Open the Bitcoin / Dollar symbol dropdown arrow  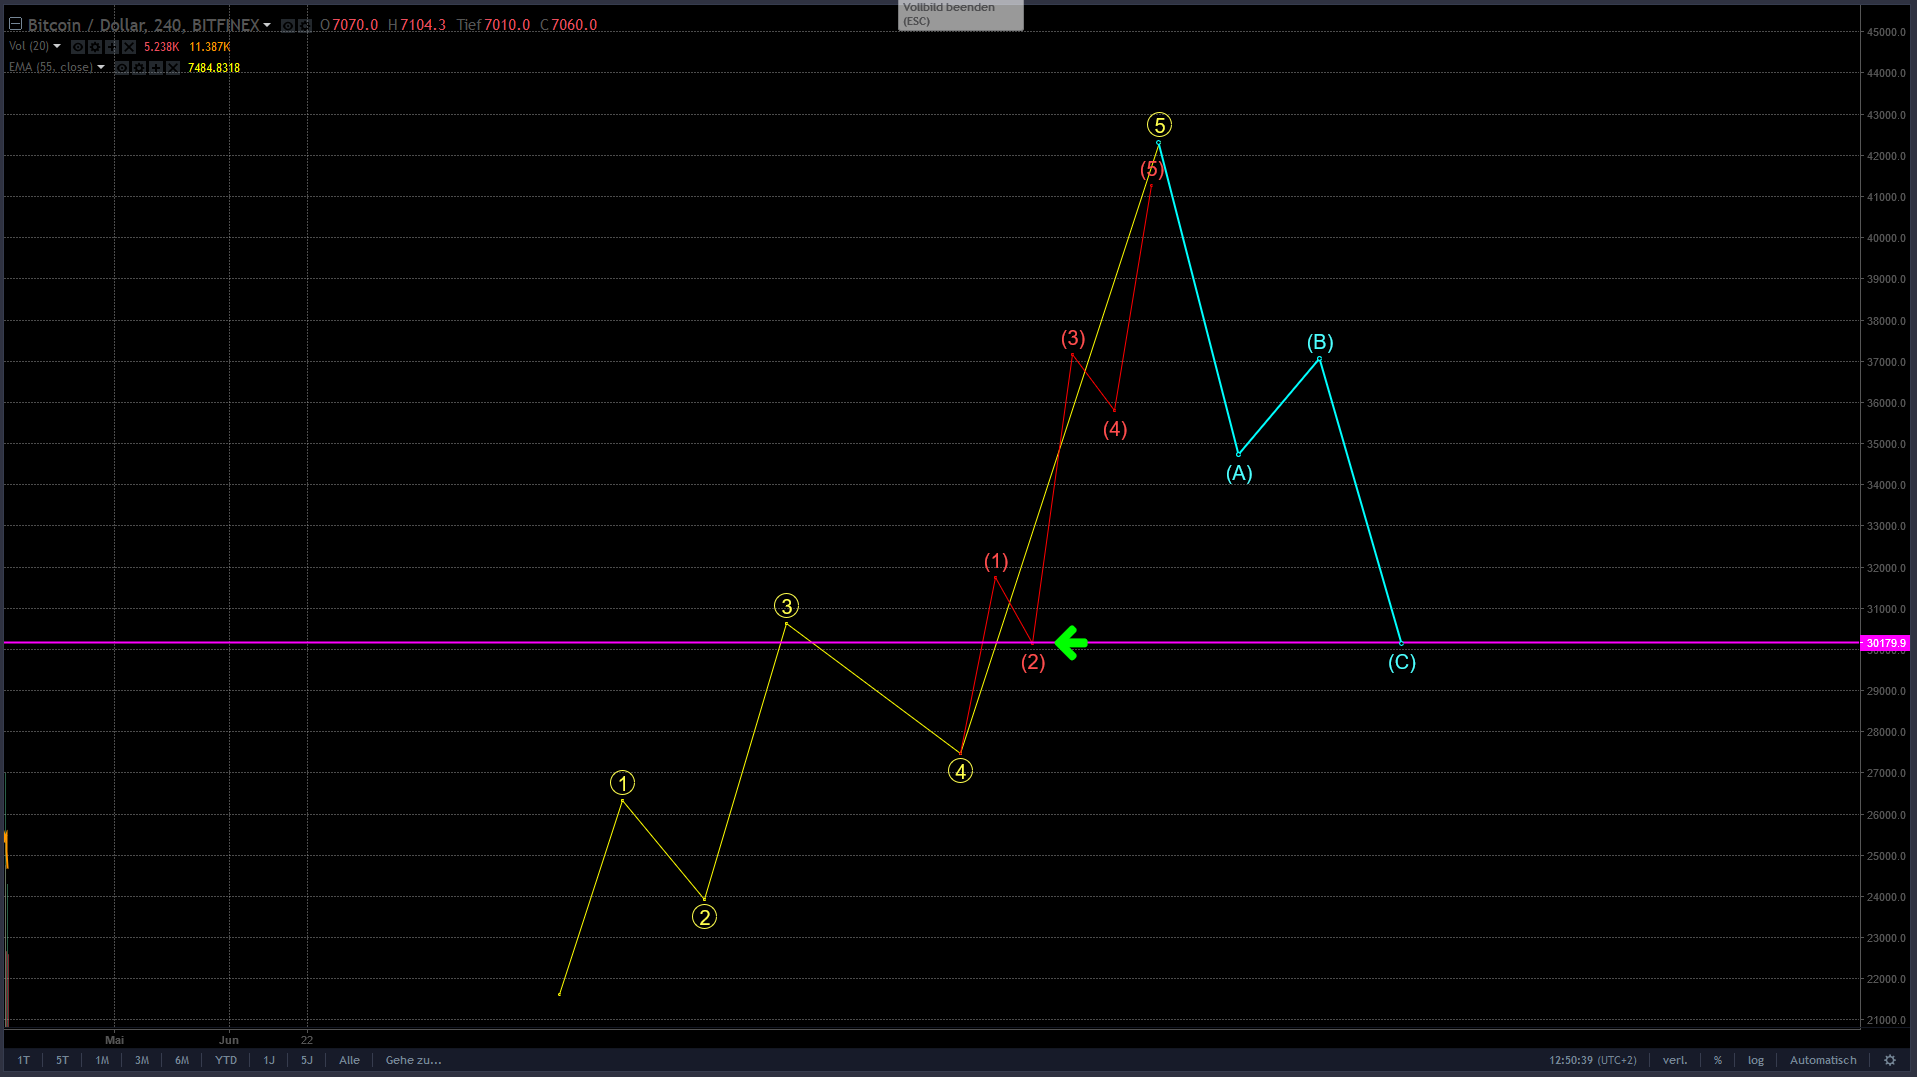(x=267, y=25)
